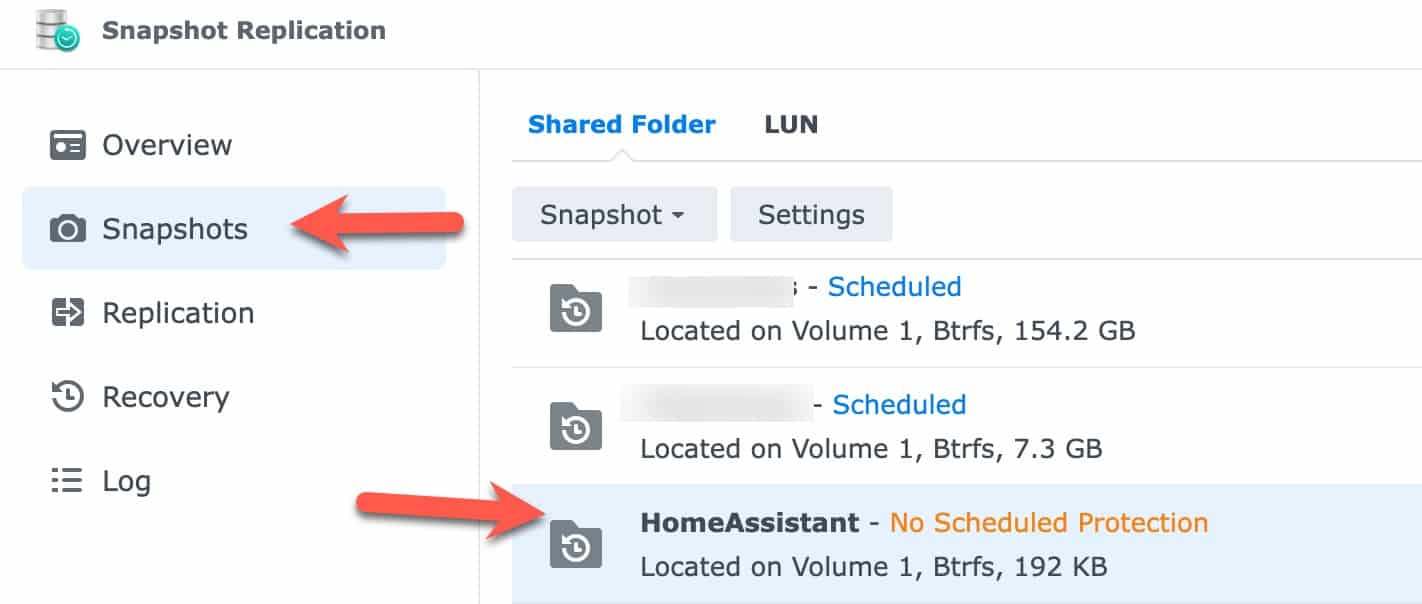Click the arrow on the Snapshot button
This screenshot has height=604, width=1422.
point(678,216)
